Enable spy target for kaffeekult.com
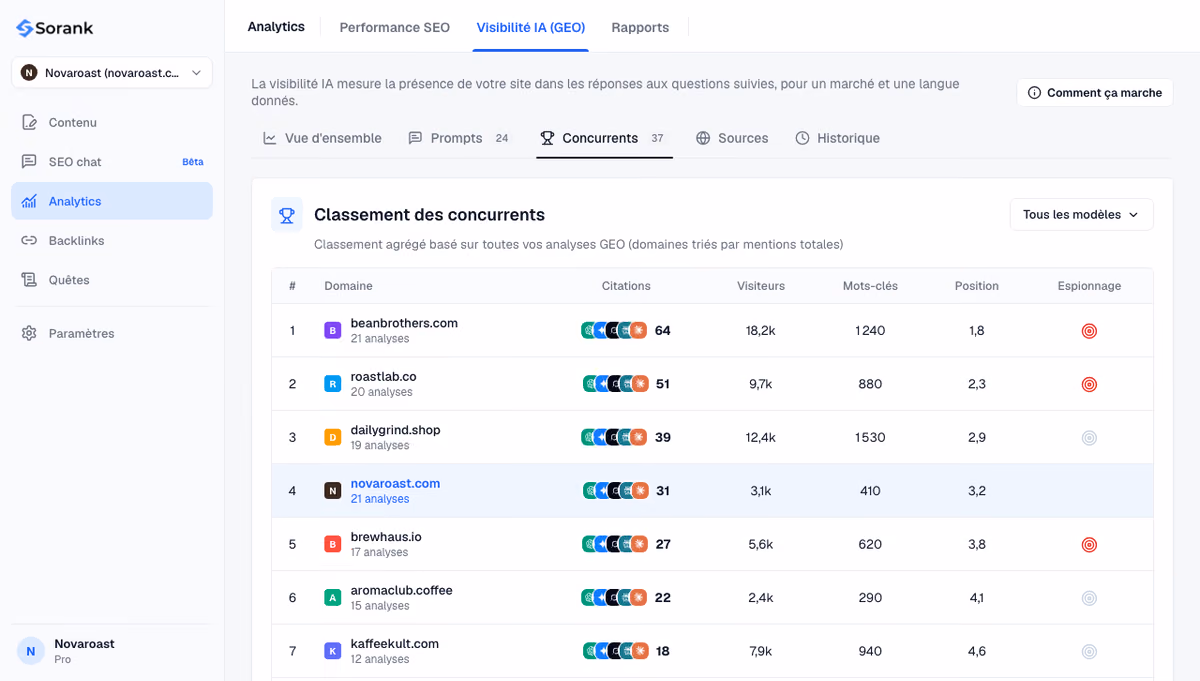Image resolution: width=1200 pixels, height=681 pixels. pyautogui.click(x=1089, y=652)
